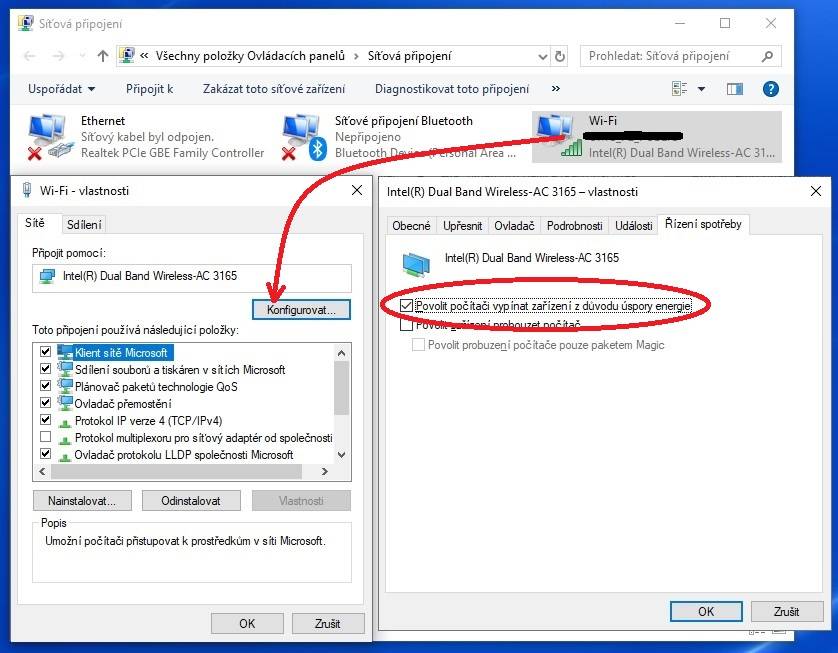This screenshot has width=838, height=653.
Task: Click the Intel Wireless-AC 3165 device icon
Action: click(x=416, y=264)
